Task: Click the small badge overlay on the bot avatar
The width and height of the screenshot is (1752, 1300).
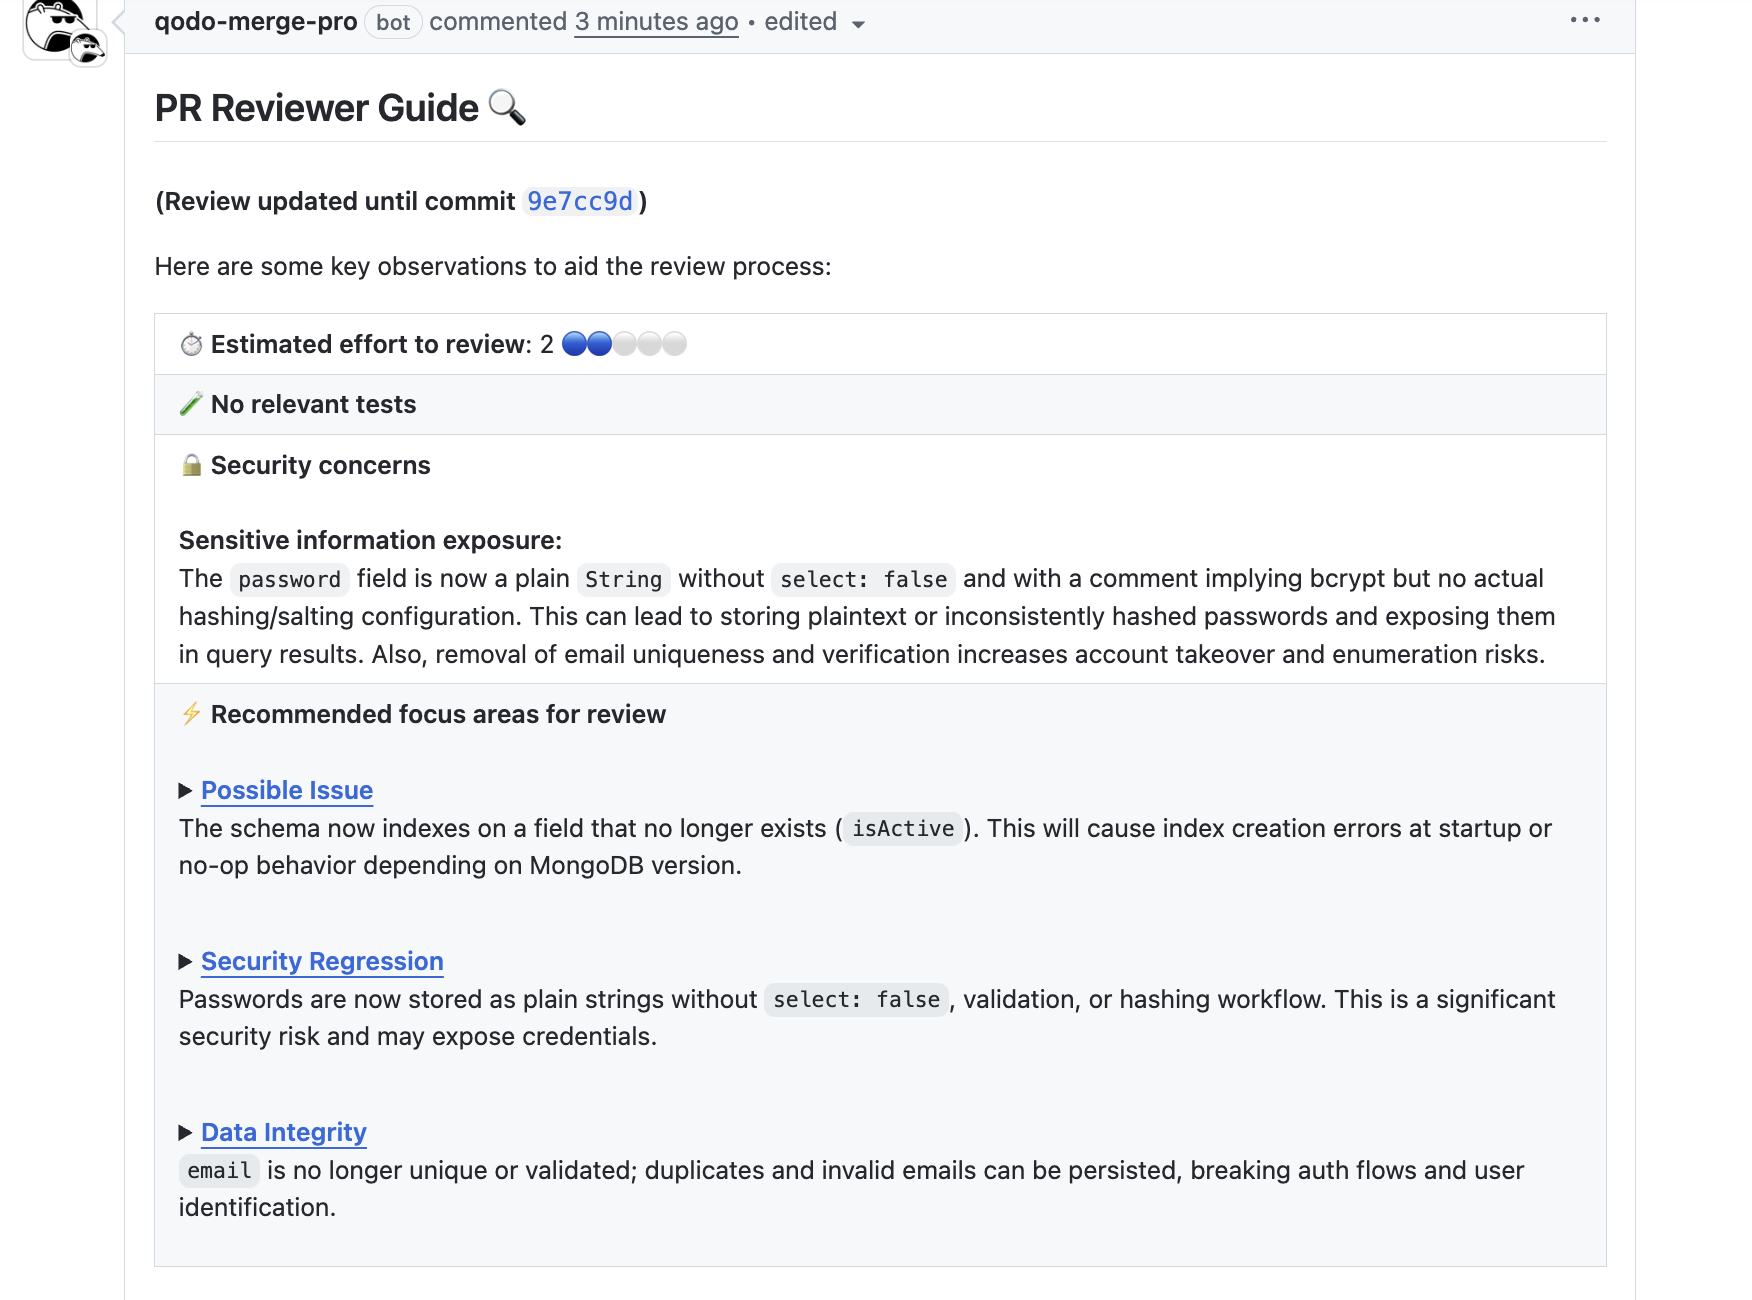Action: click(89, 47)
